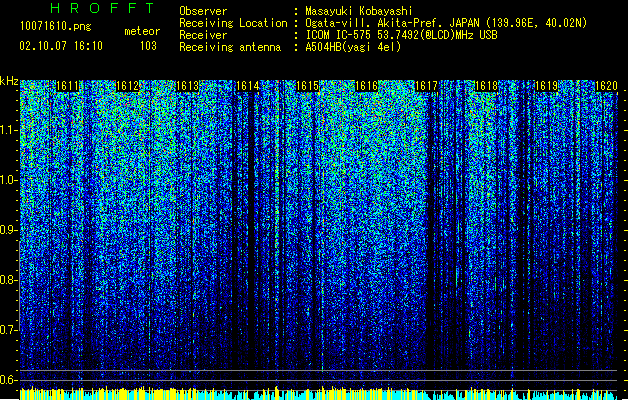Click the Receiver label
This screenshot has height=400, width=629.
coord(203,35)
